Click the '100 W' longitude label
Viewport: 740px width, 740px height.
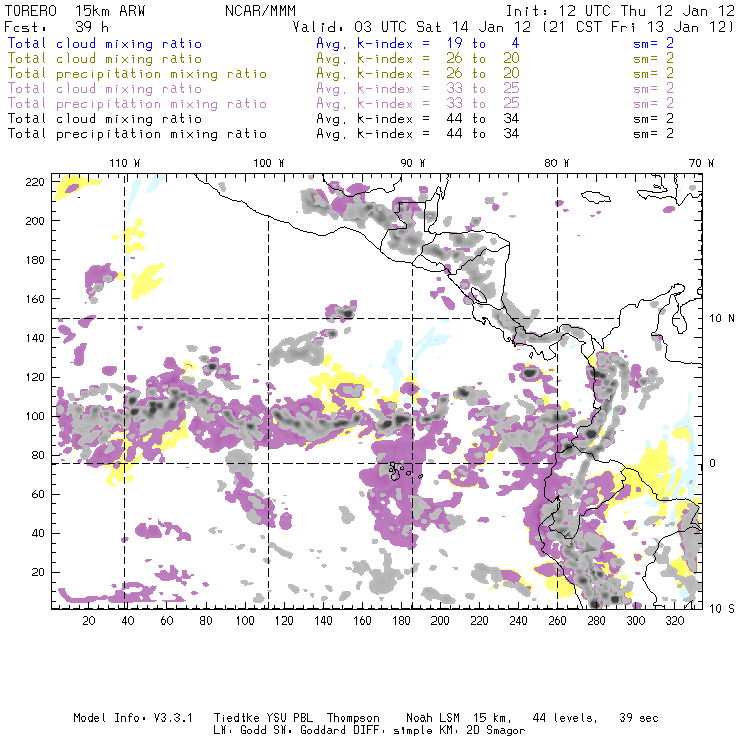[x=269, y=163]
